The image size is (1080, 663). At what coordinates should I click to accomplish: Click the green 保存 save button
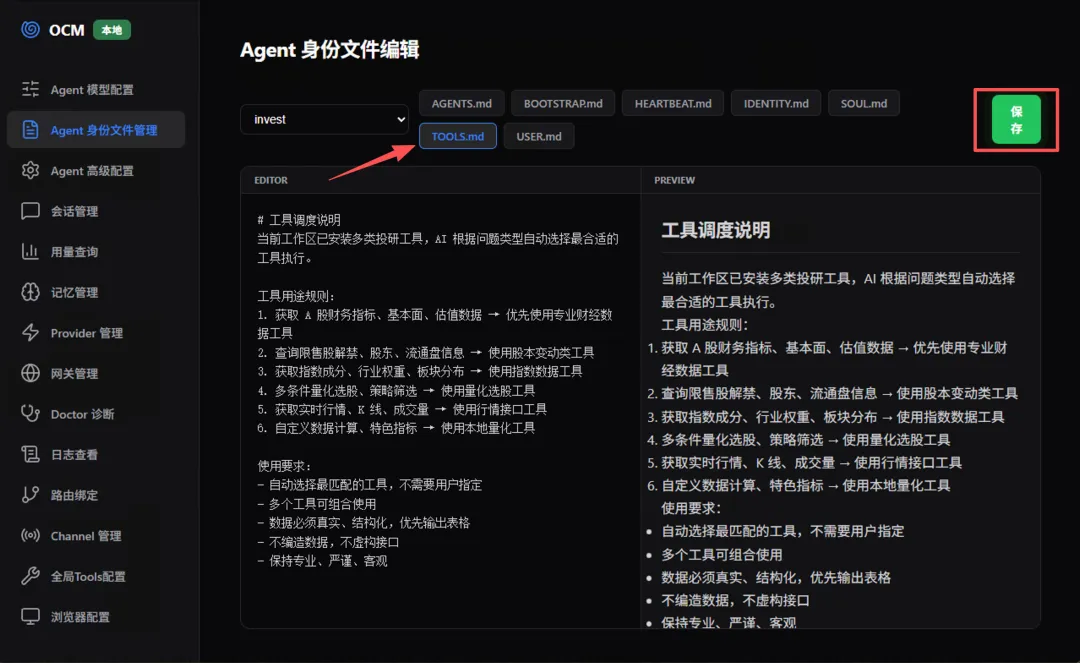pyautogui.click(x=1016, y=120)
